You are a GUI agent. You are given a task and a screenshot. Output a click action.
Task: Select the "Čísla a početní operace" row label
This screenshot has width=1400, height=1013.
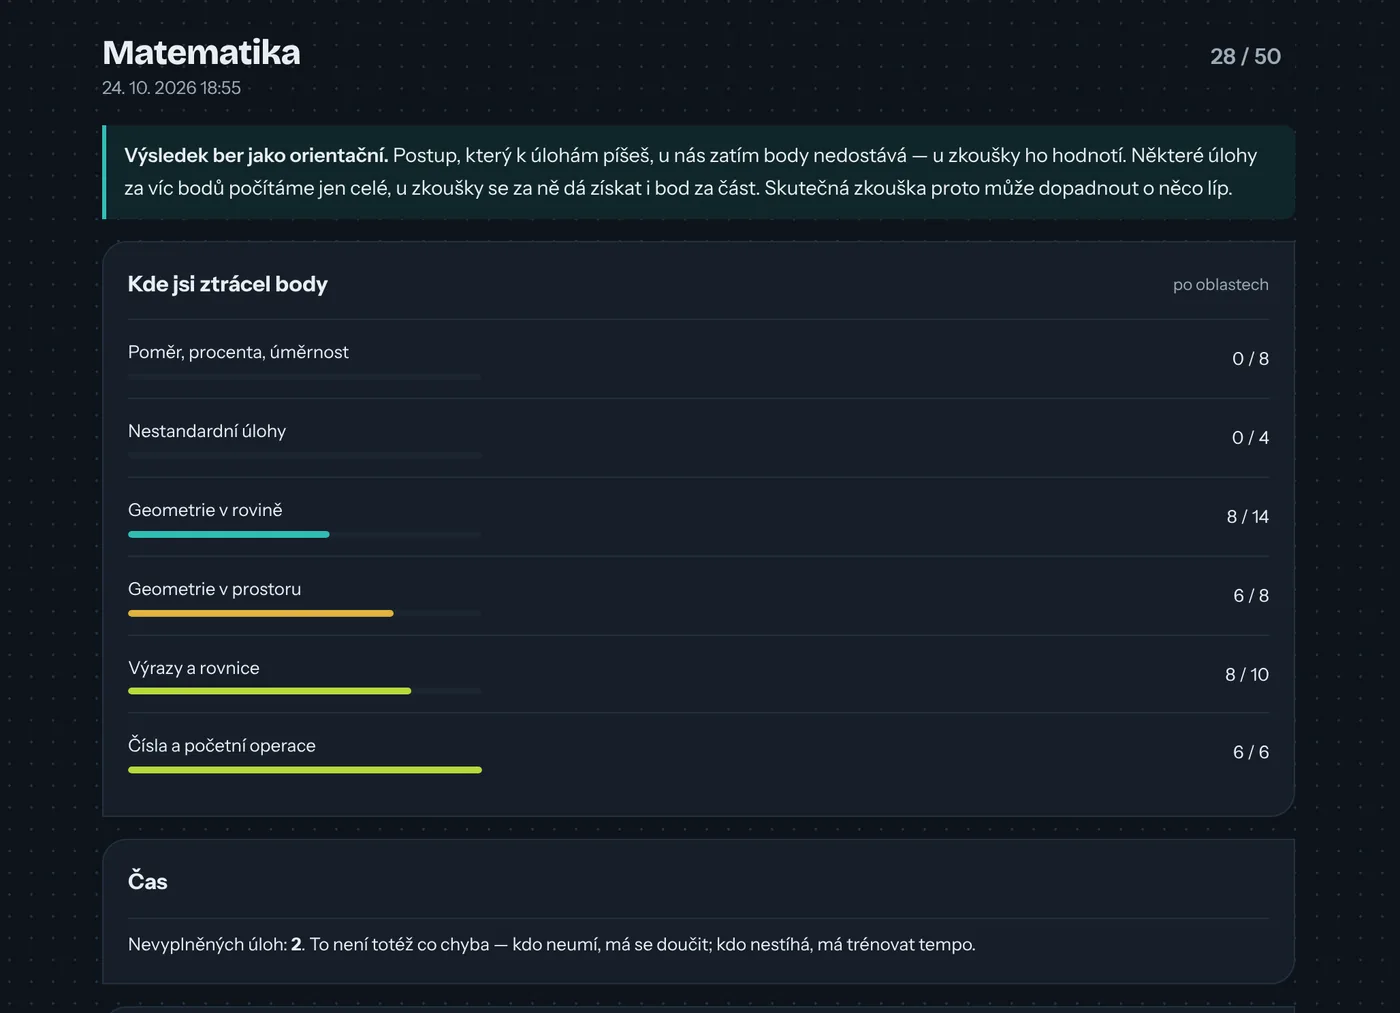tap(222, 746)
